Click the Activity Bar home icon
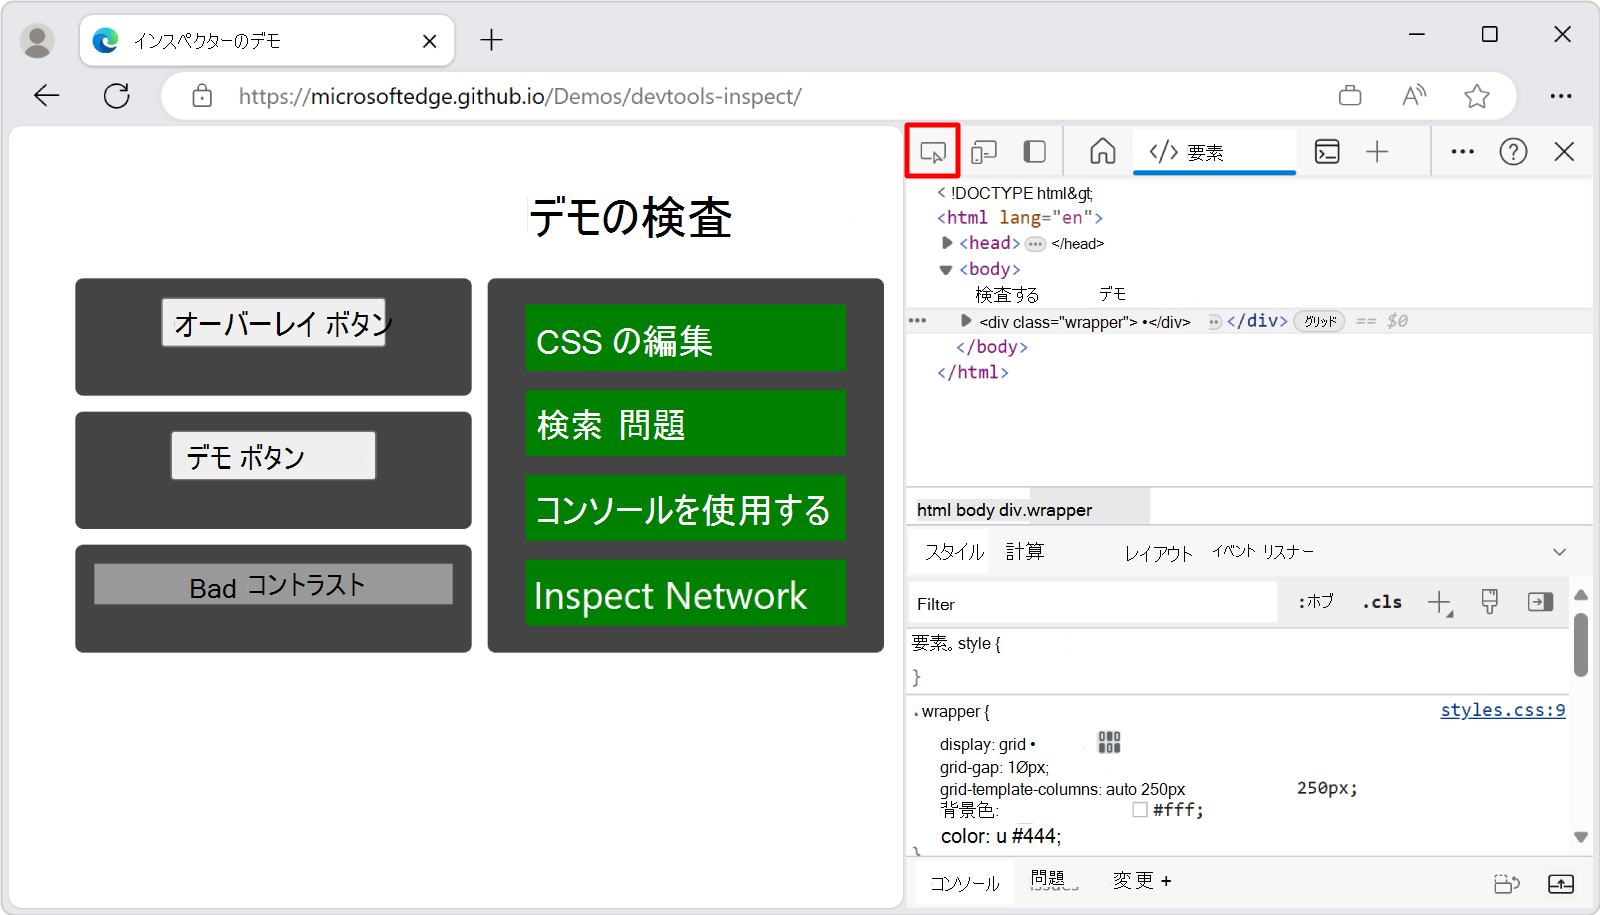This screenshot has width=1600, height=915. coord(1102,151)
